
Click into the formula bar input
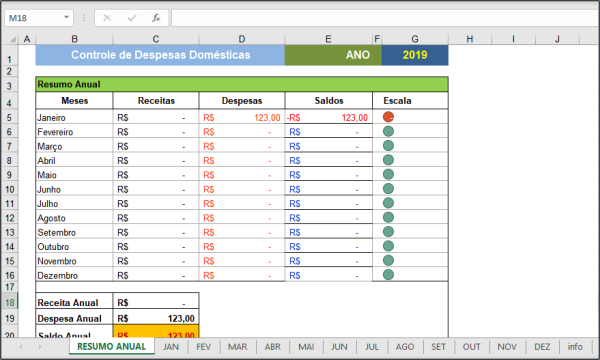(385, 18)
